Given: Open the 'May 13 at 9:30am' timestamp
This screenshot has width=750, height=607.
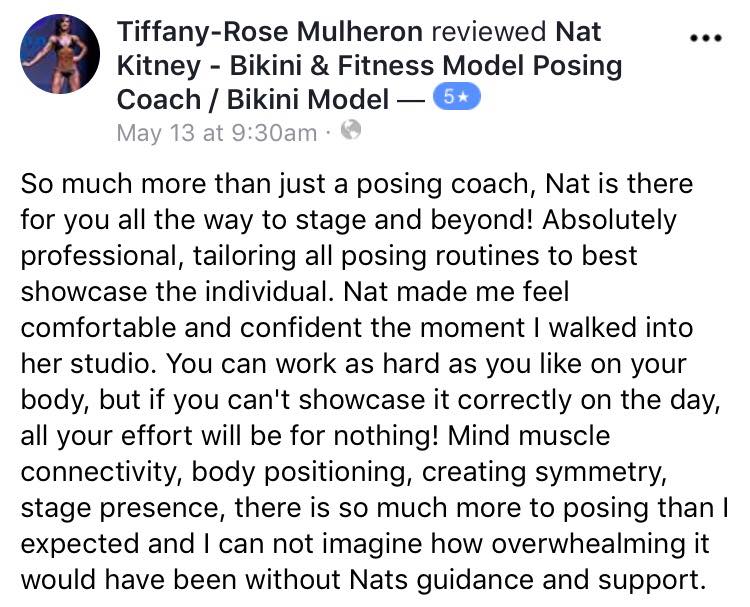Looking at the screenshot, I should tap(217, 132).
